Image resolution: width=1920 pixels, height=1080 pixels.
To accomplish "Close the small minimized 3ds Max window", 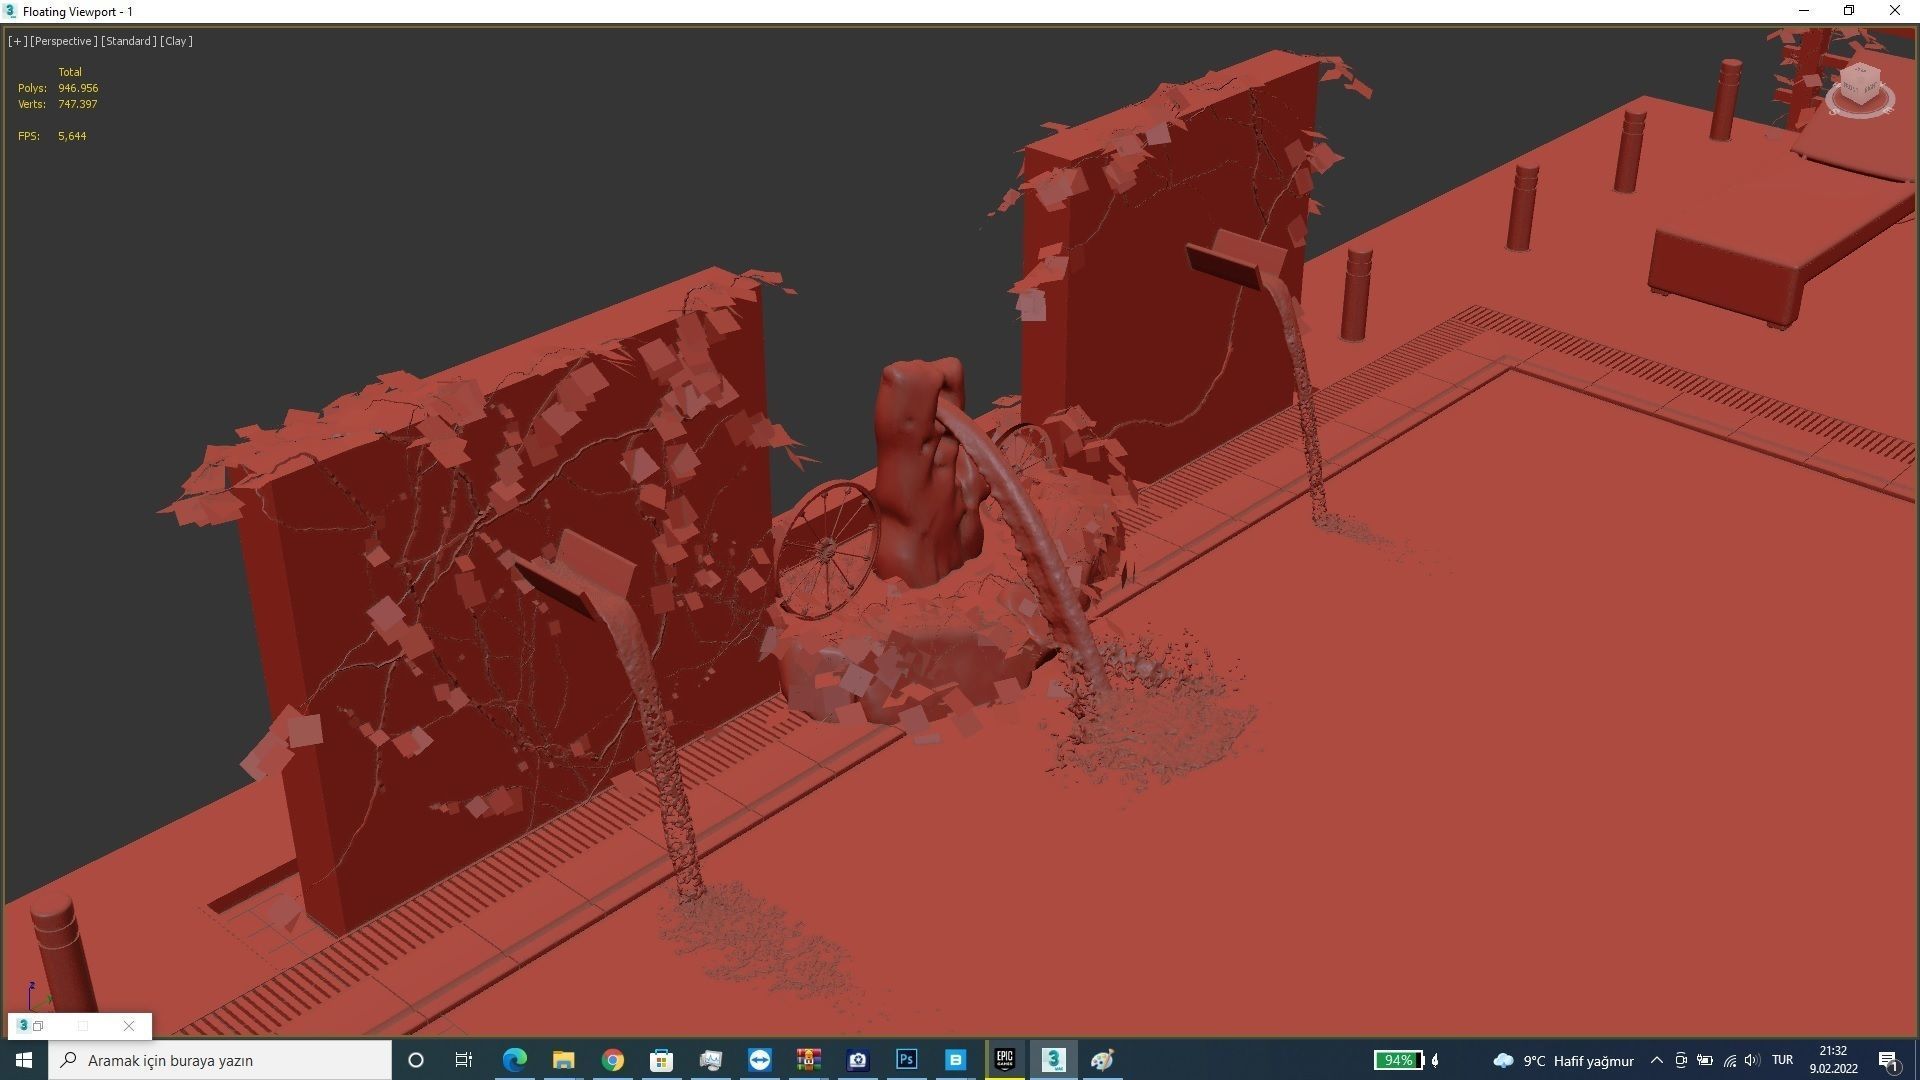I will 129,1026.
